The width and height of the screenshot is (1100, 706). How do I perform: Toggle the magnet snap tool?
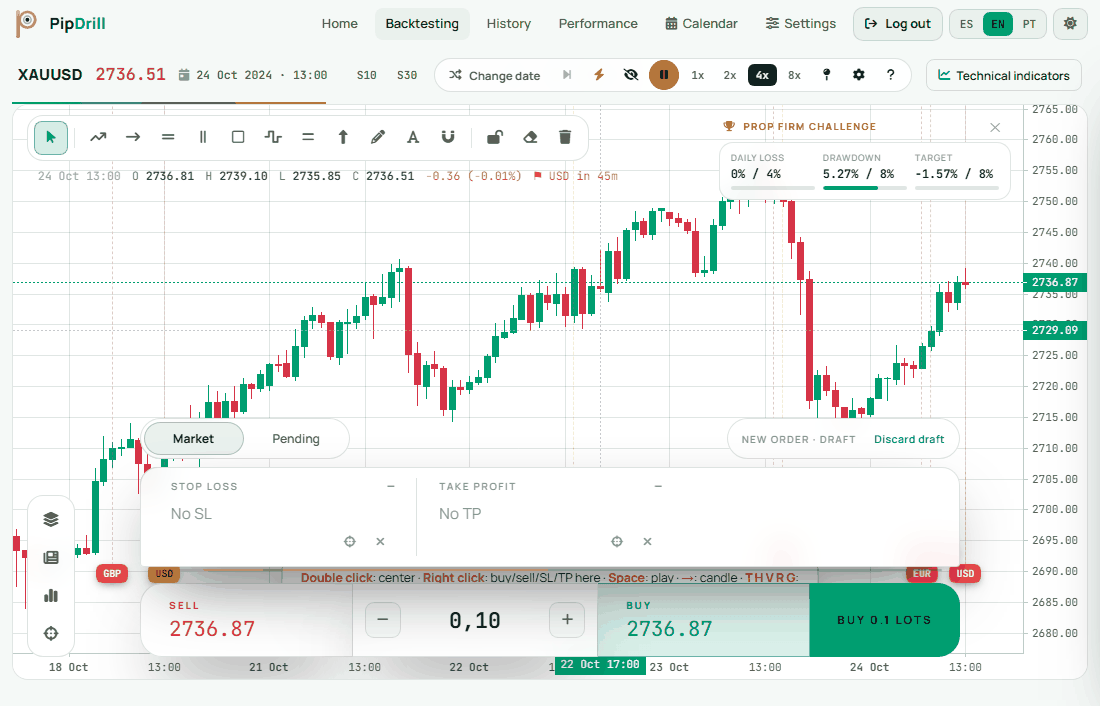point(448,138)
